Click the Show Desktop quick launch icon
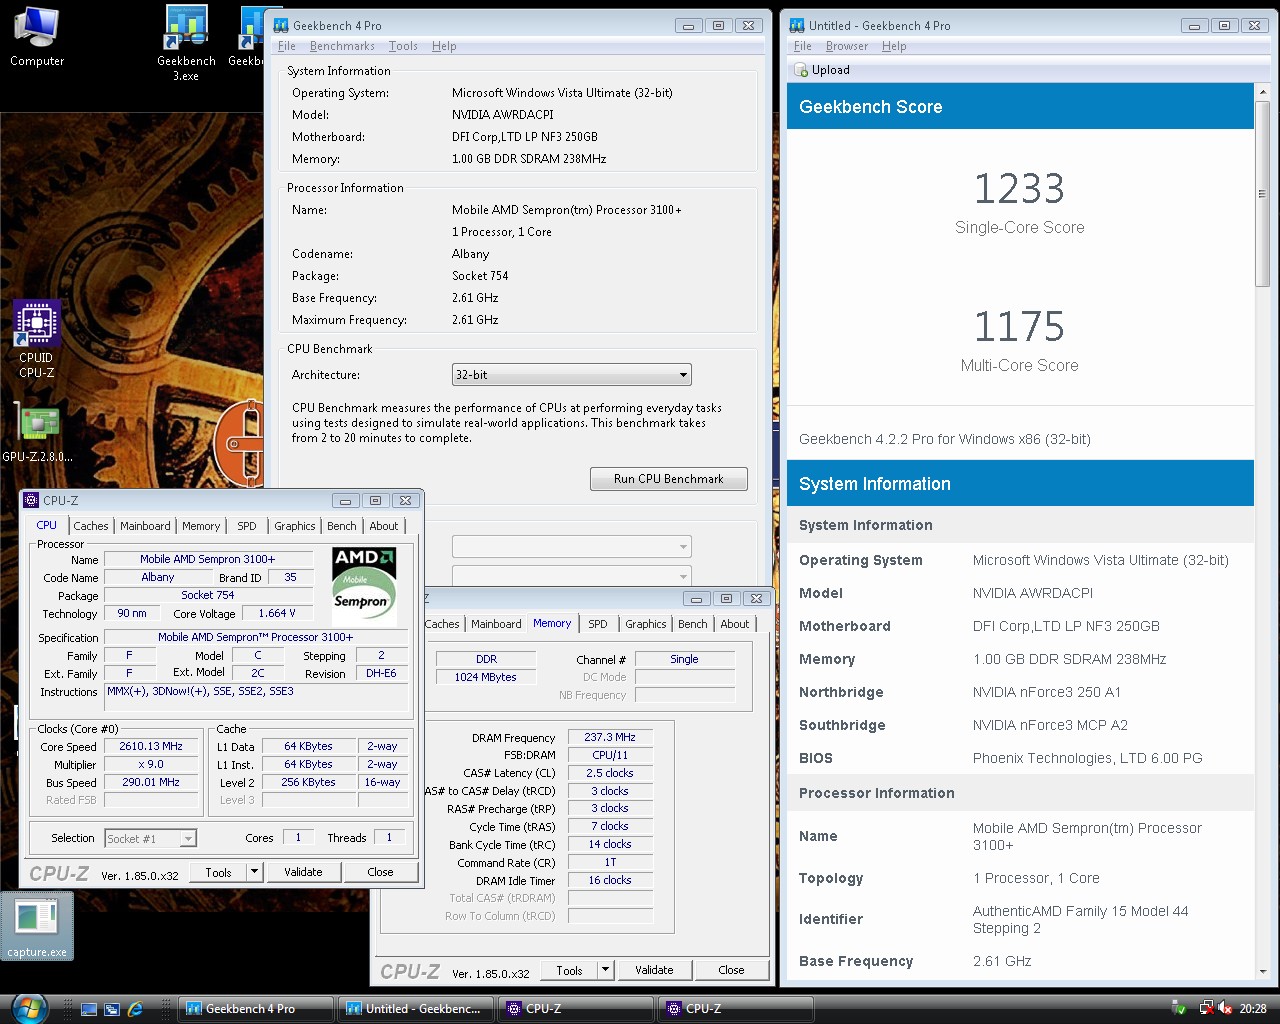1280x1024 pixels. [89, 1009]
